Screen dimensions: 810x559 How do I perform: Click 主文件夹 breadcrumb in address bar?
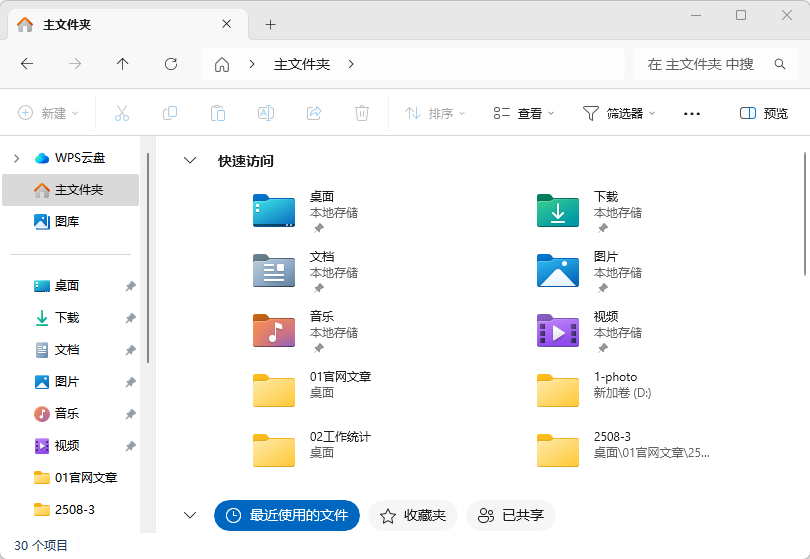[x=302, y=64]
